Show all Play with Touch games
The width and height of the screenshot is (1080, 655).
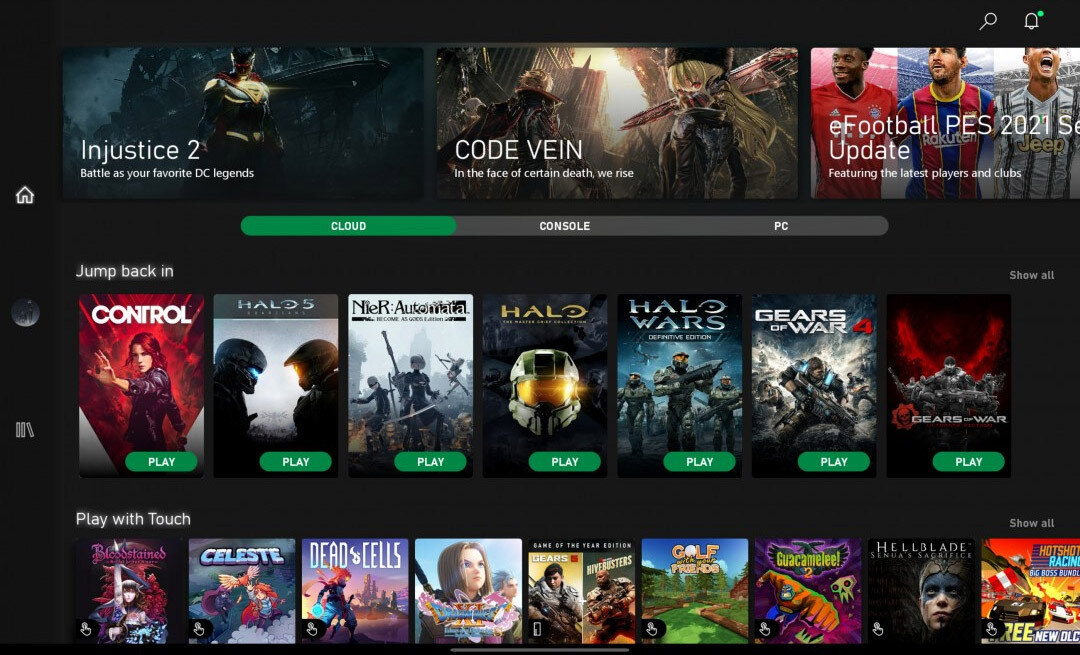pos(1032,523)
